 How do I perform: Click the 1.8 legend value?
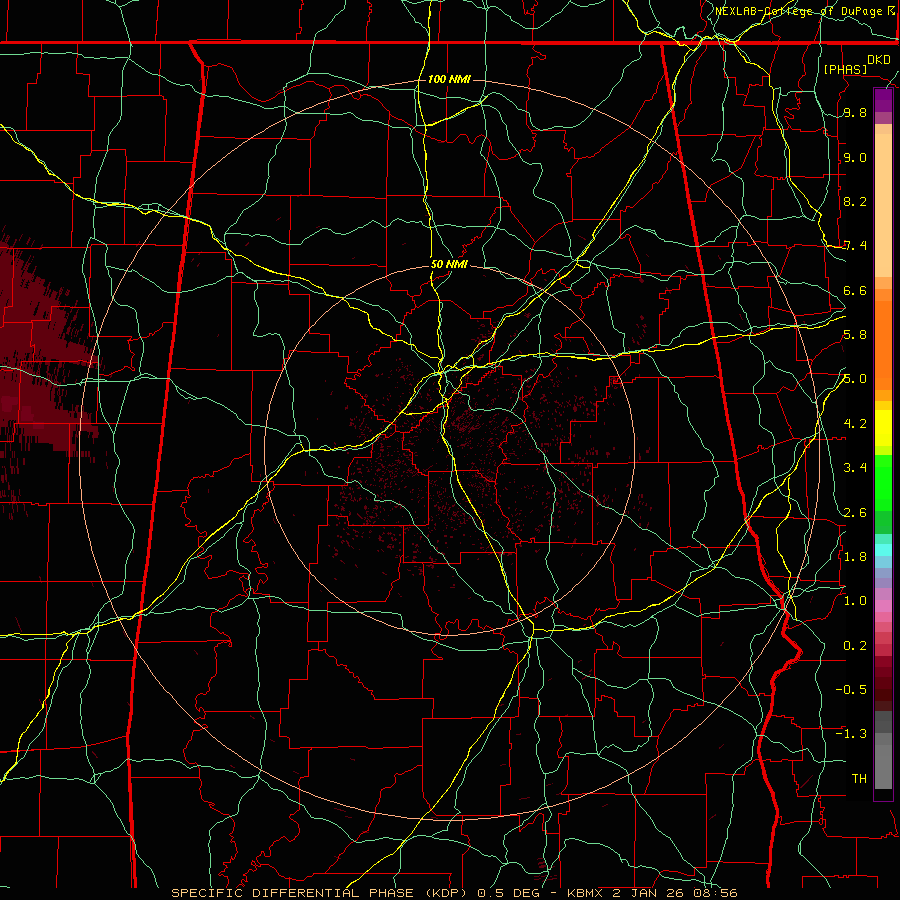coord(855,557)
